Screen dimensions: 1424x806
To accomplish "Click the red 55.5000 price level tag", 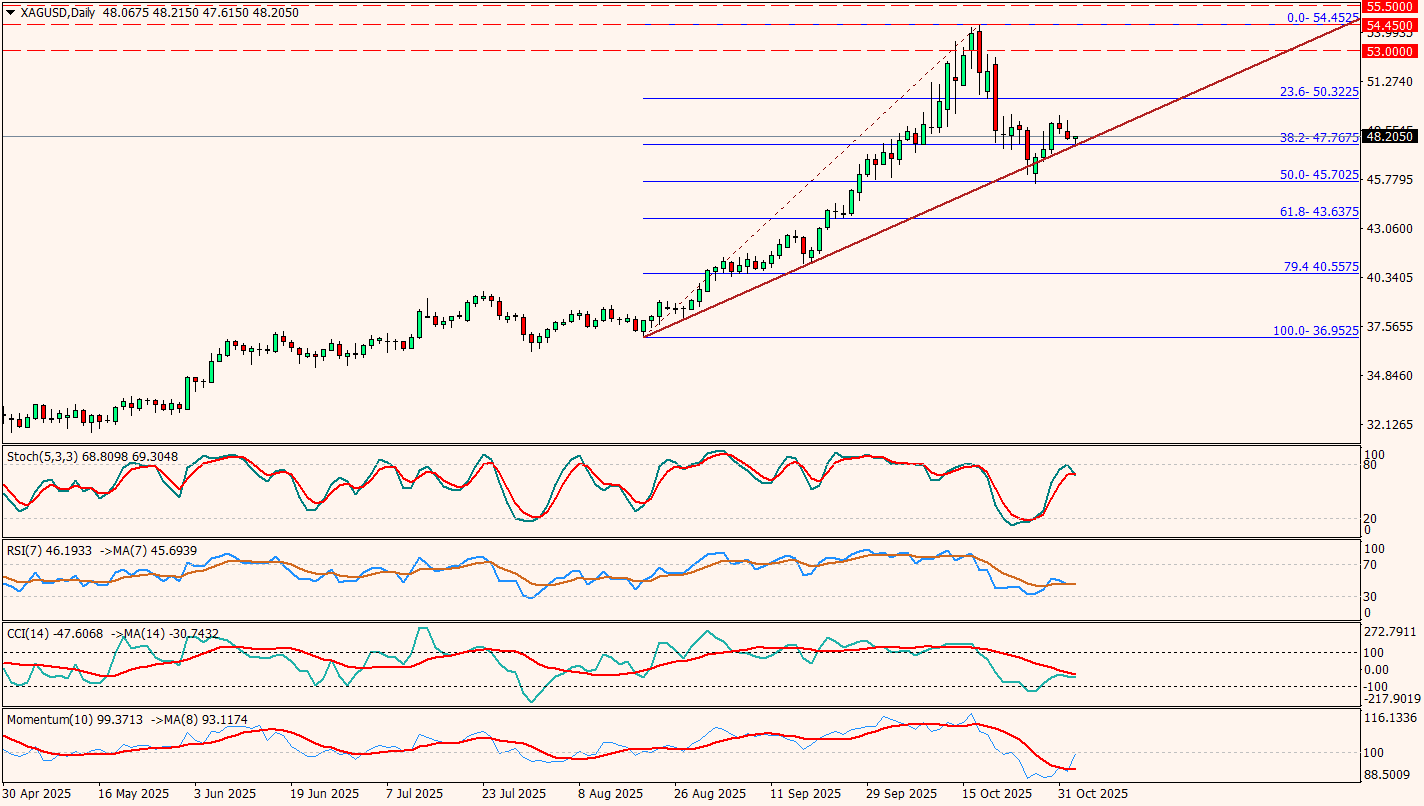I will tap(1389, 6).
